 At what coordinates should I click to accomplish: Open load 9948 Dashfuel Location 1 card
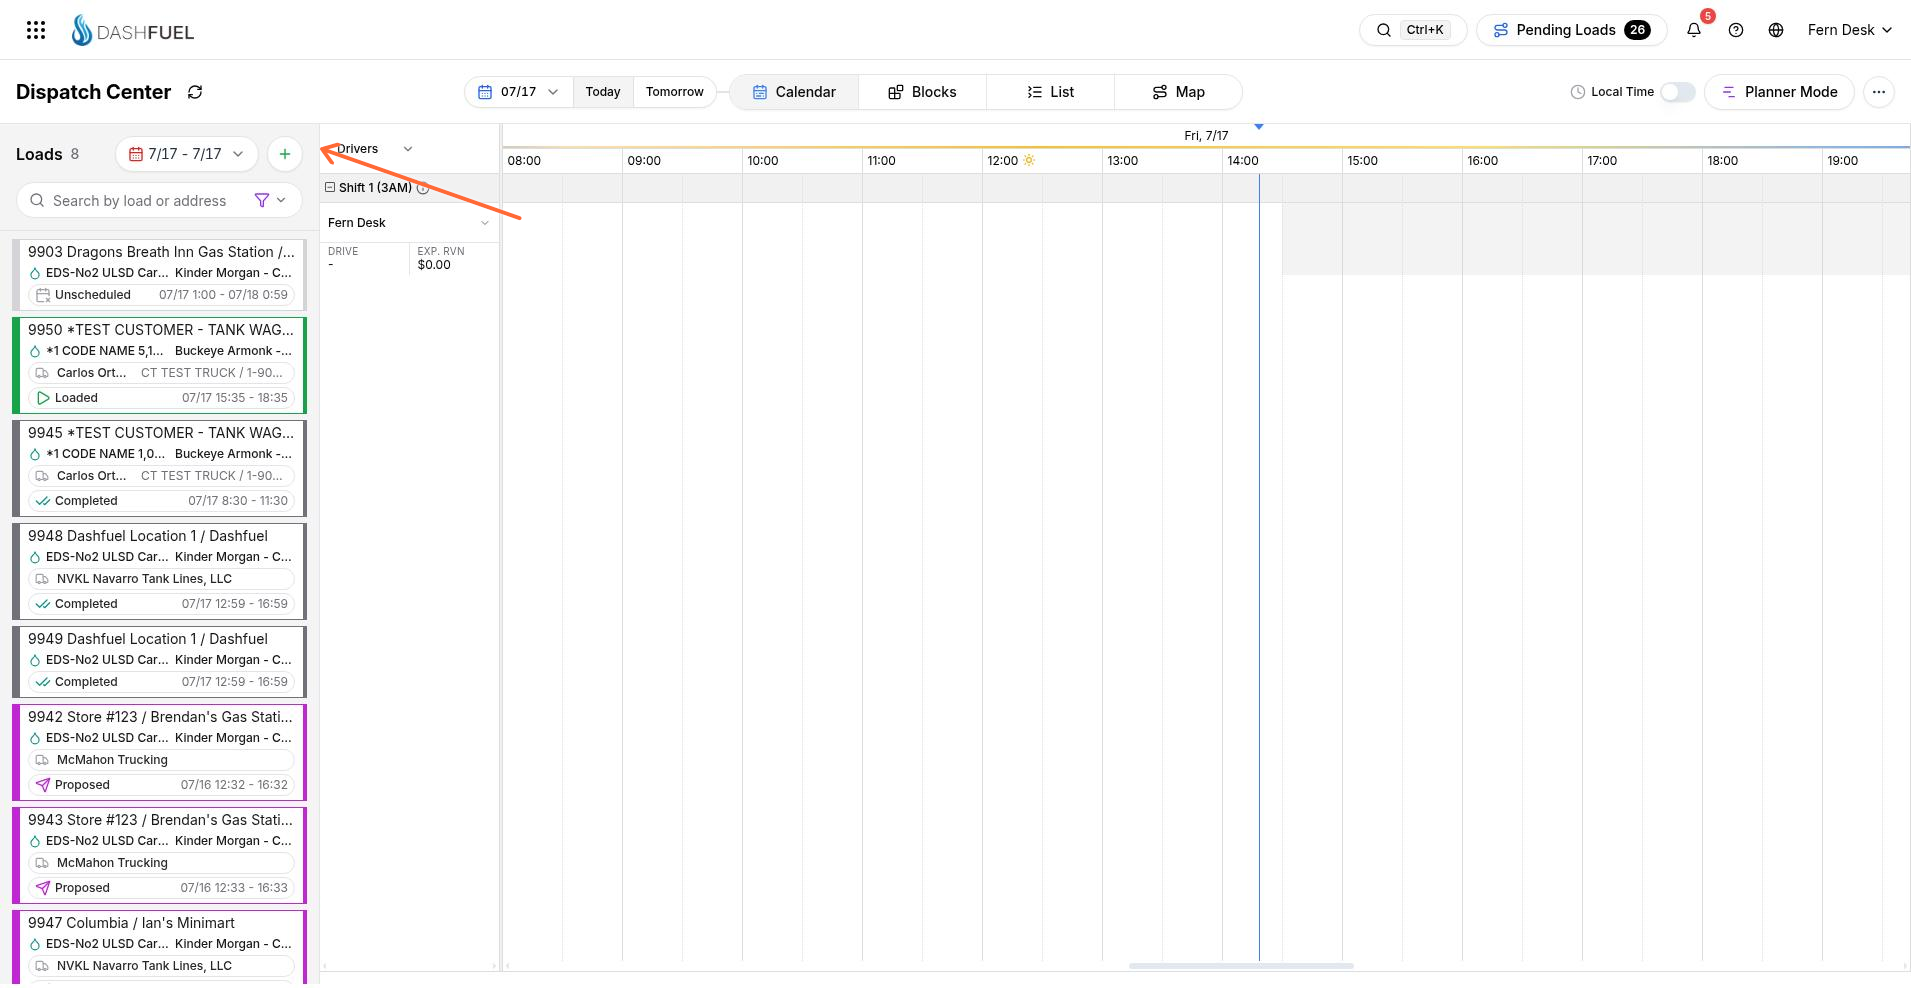point(160,571)
